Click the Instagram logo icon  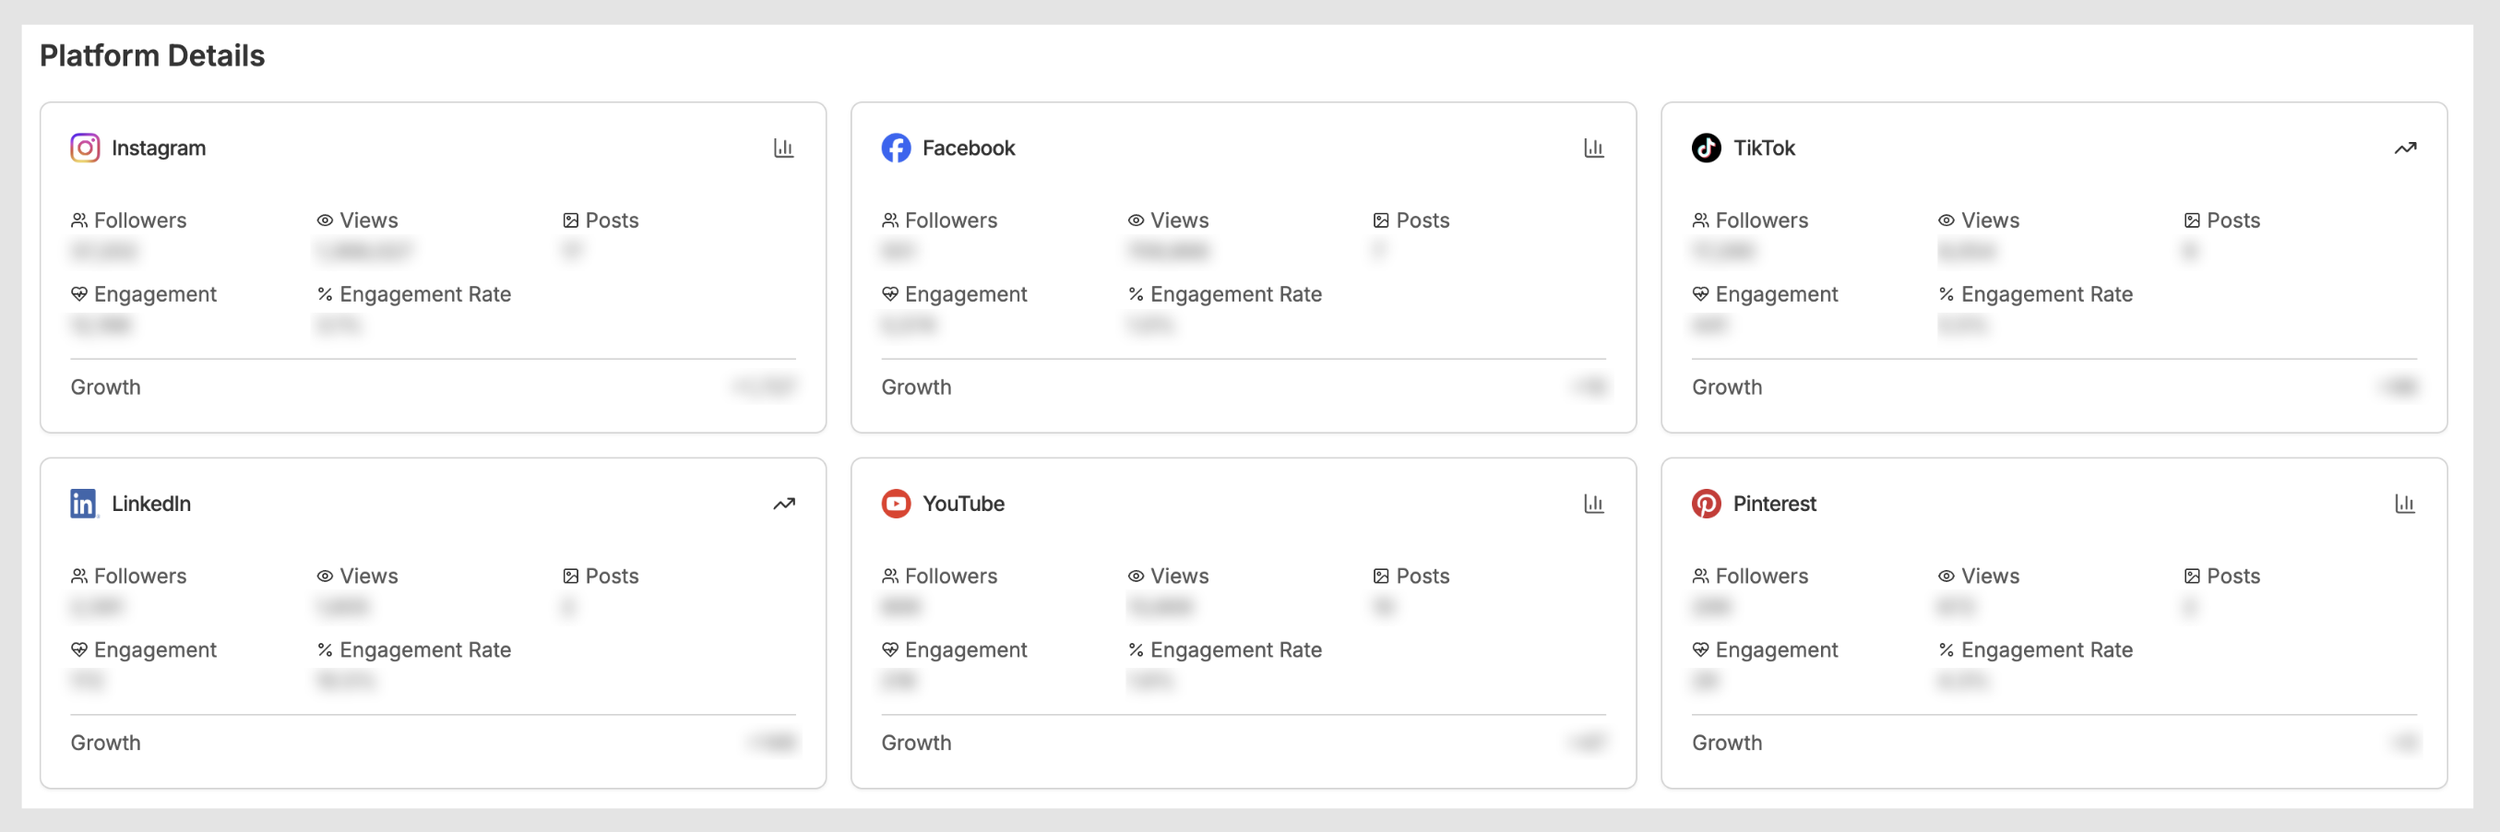[85, 148]
